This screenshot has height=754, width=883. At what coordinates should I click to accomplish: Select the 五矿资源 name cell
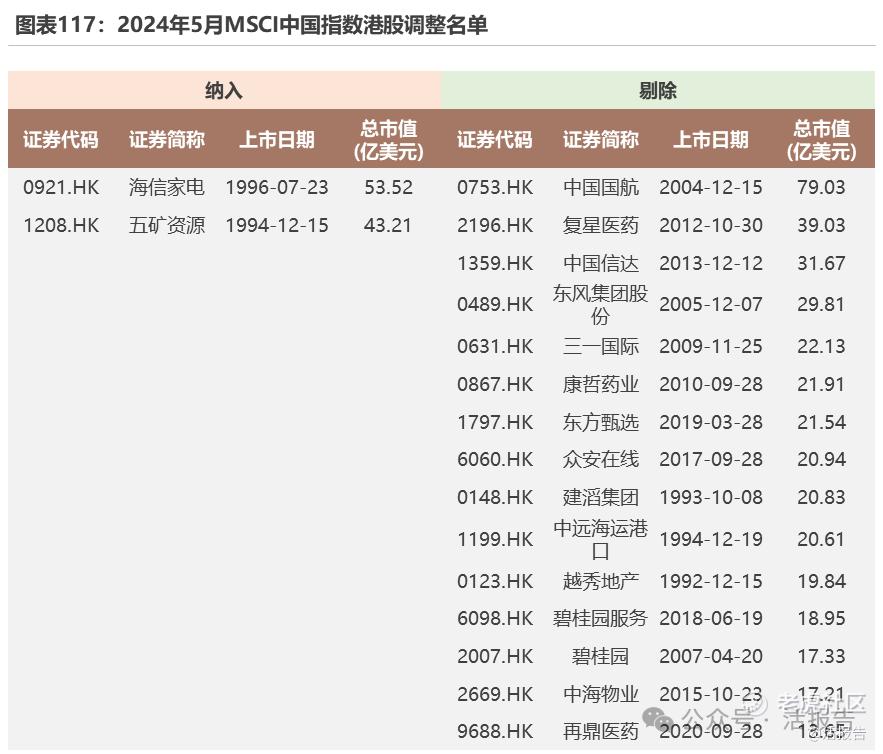(x=167, y=225)
